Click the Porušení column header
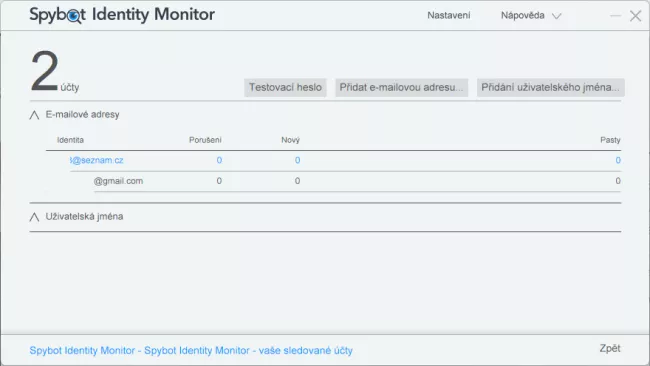Screen dimensions: 650x366 pos(205,140)
